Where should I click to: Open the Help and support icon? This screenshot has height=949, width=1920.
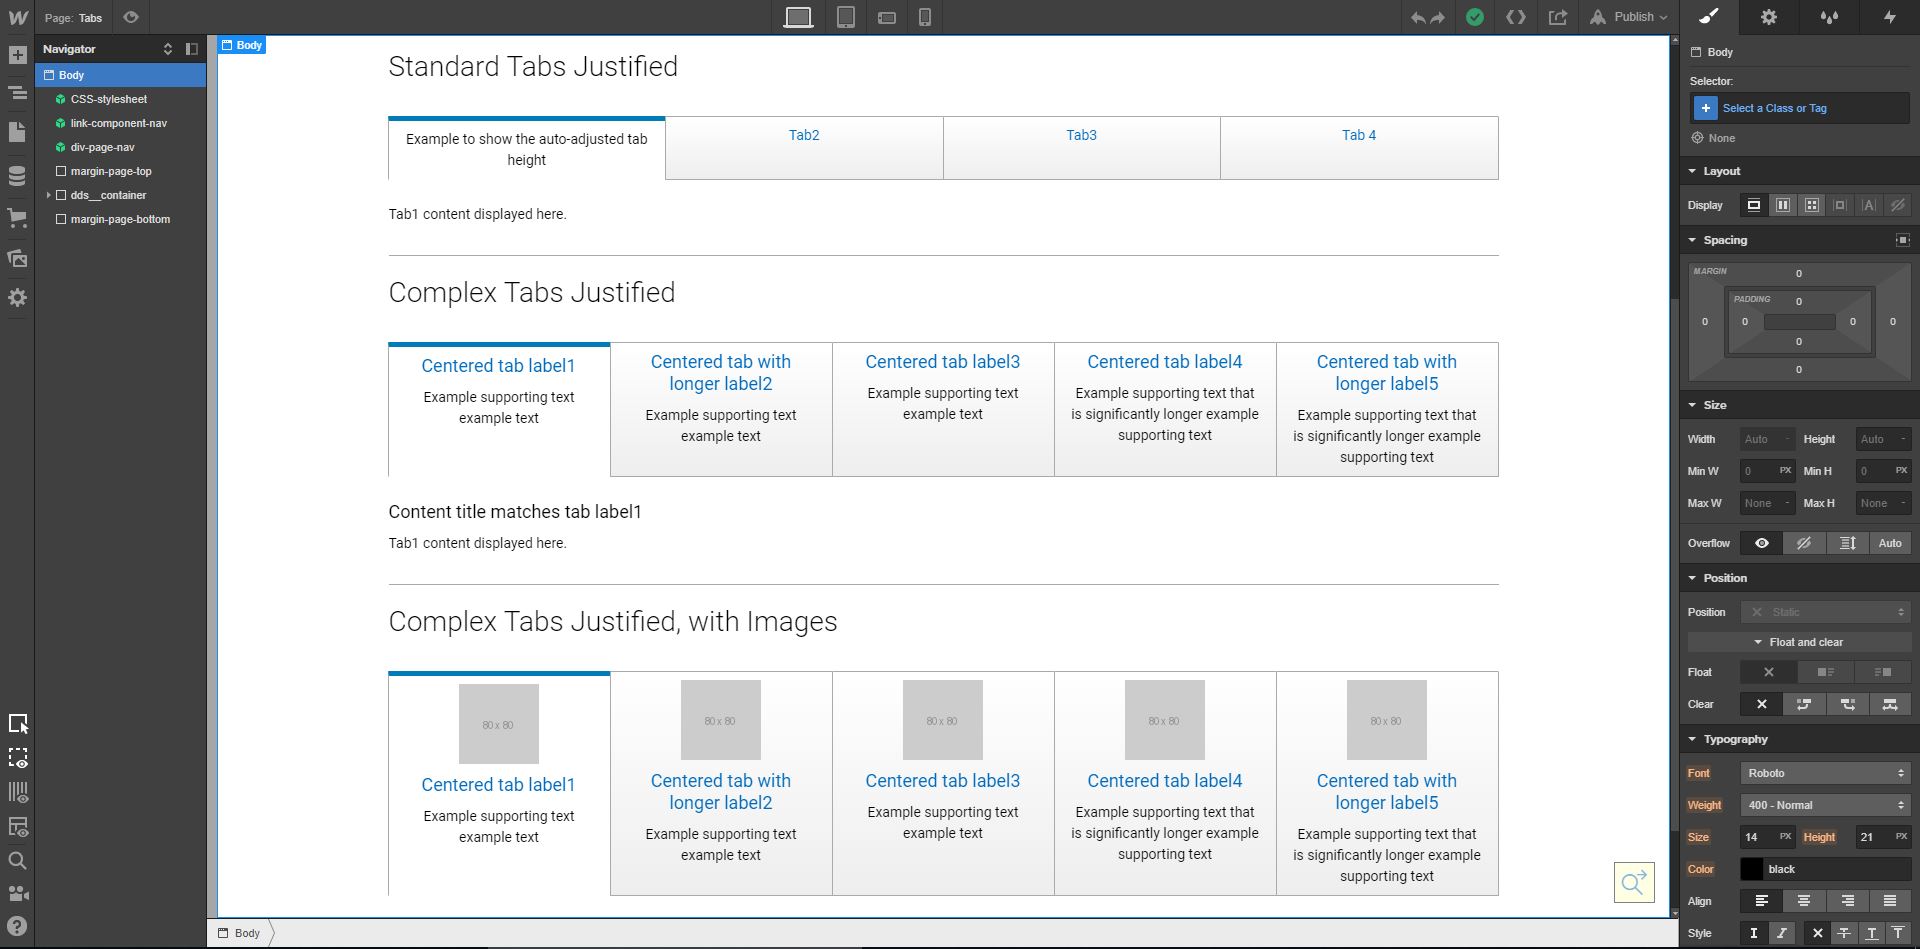tap(17, 926)
